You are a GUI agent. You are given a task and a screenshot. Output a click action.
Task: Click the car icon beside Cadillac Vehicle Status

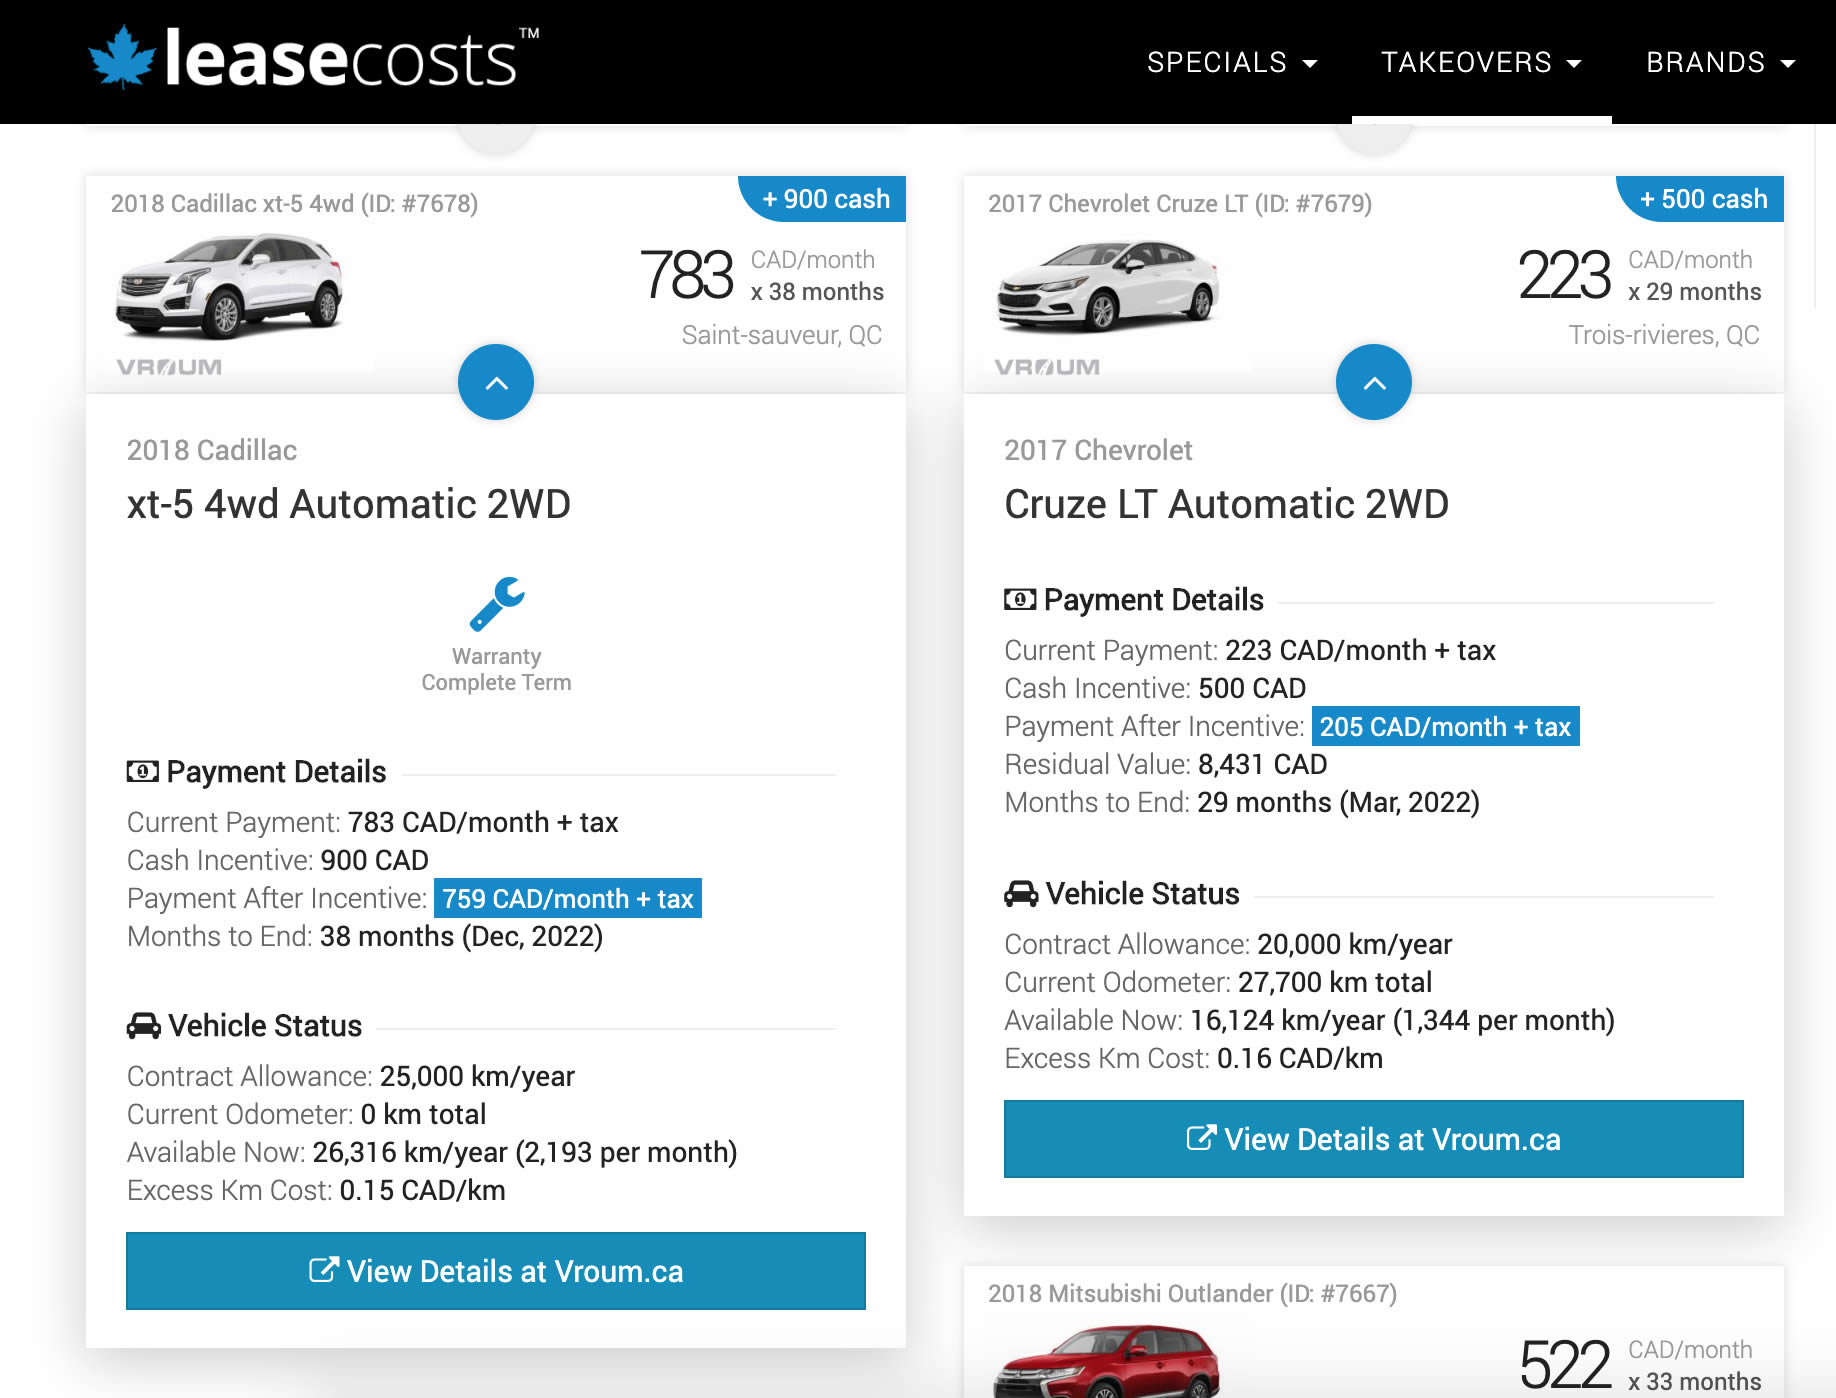tap(144, 1026)
